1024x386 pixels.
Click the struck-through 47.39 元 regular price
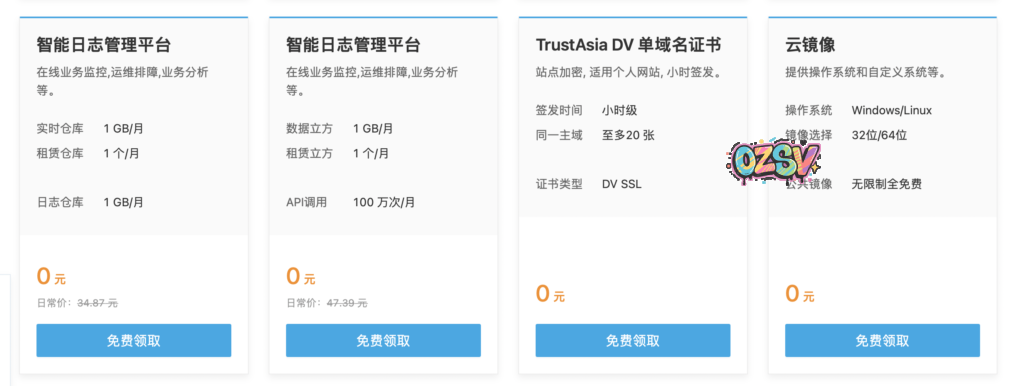(347, 303)
